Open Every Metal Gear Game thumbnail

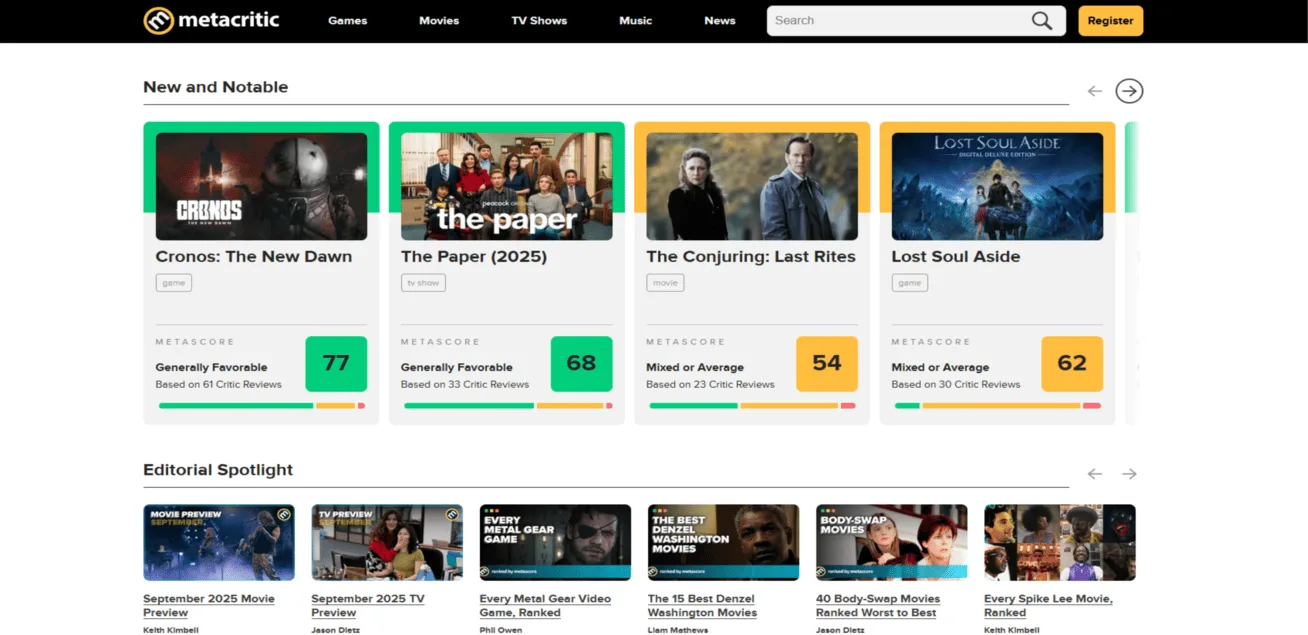555,543
